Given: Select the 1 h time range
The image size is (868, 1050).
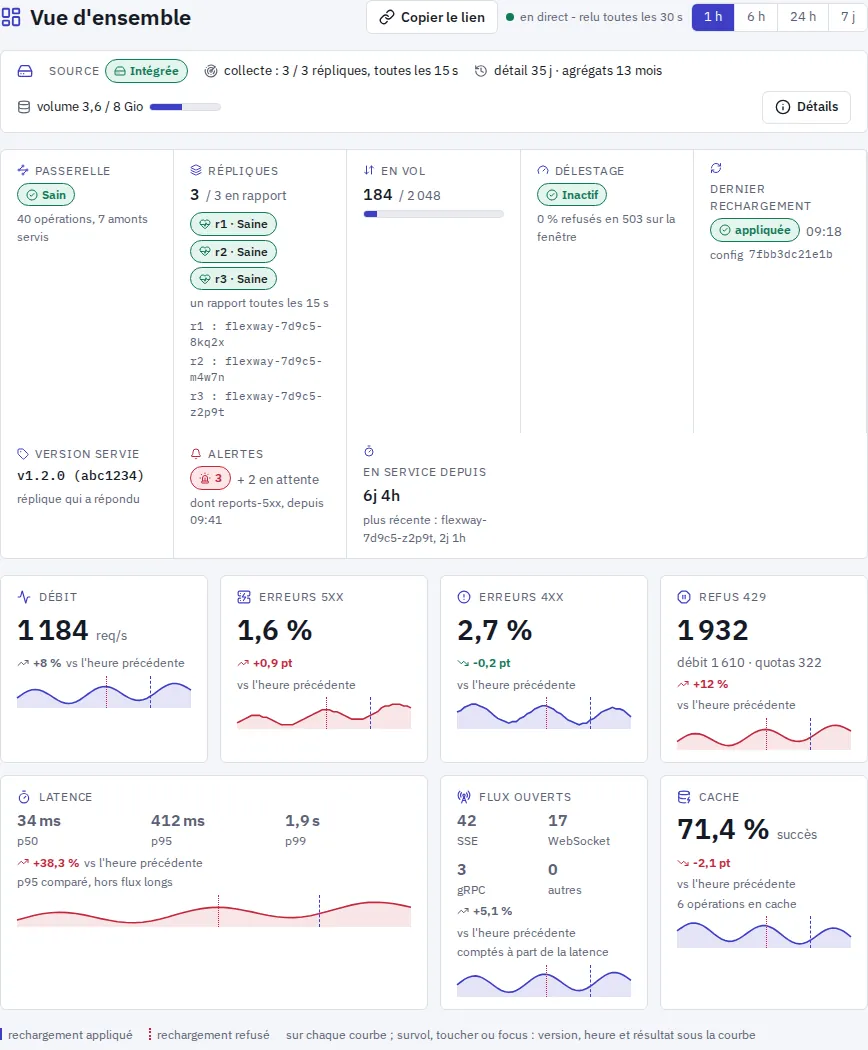Looking at the screenshot, I should pyautogui.click(x=713, y=17).
